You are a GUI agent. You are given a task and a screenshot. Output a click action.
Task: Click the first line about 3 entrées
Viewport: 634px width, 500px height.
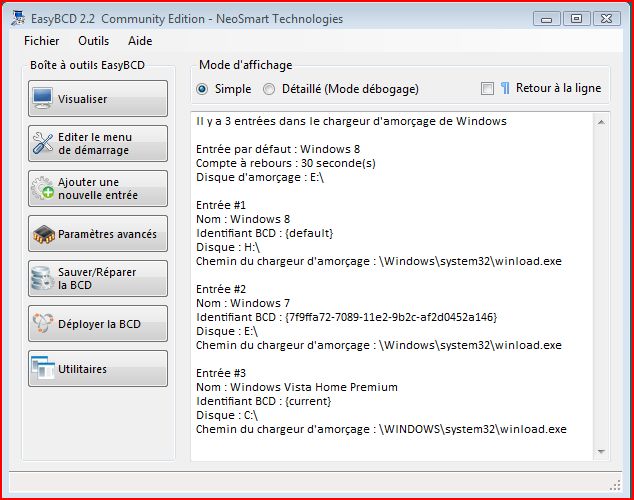point(351,121)
